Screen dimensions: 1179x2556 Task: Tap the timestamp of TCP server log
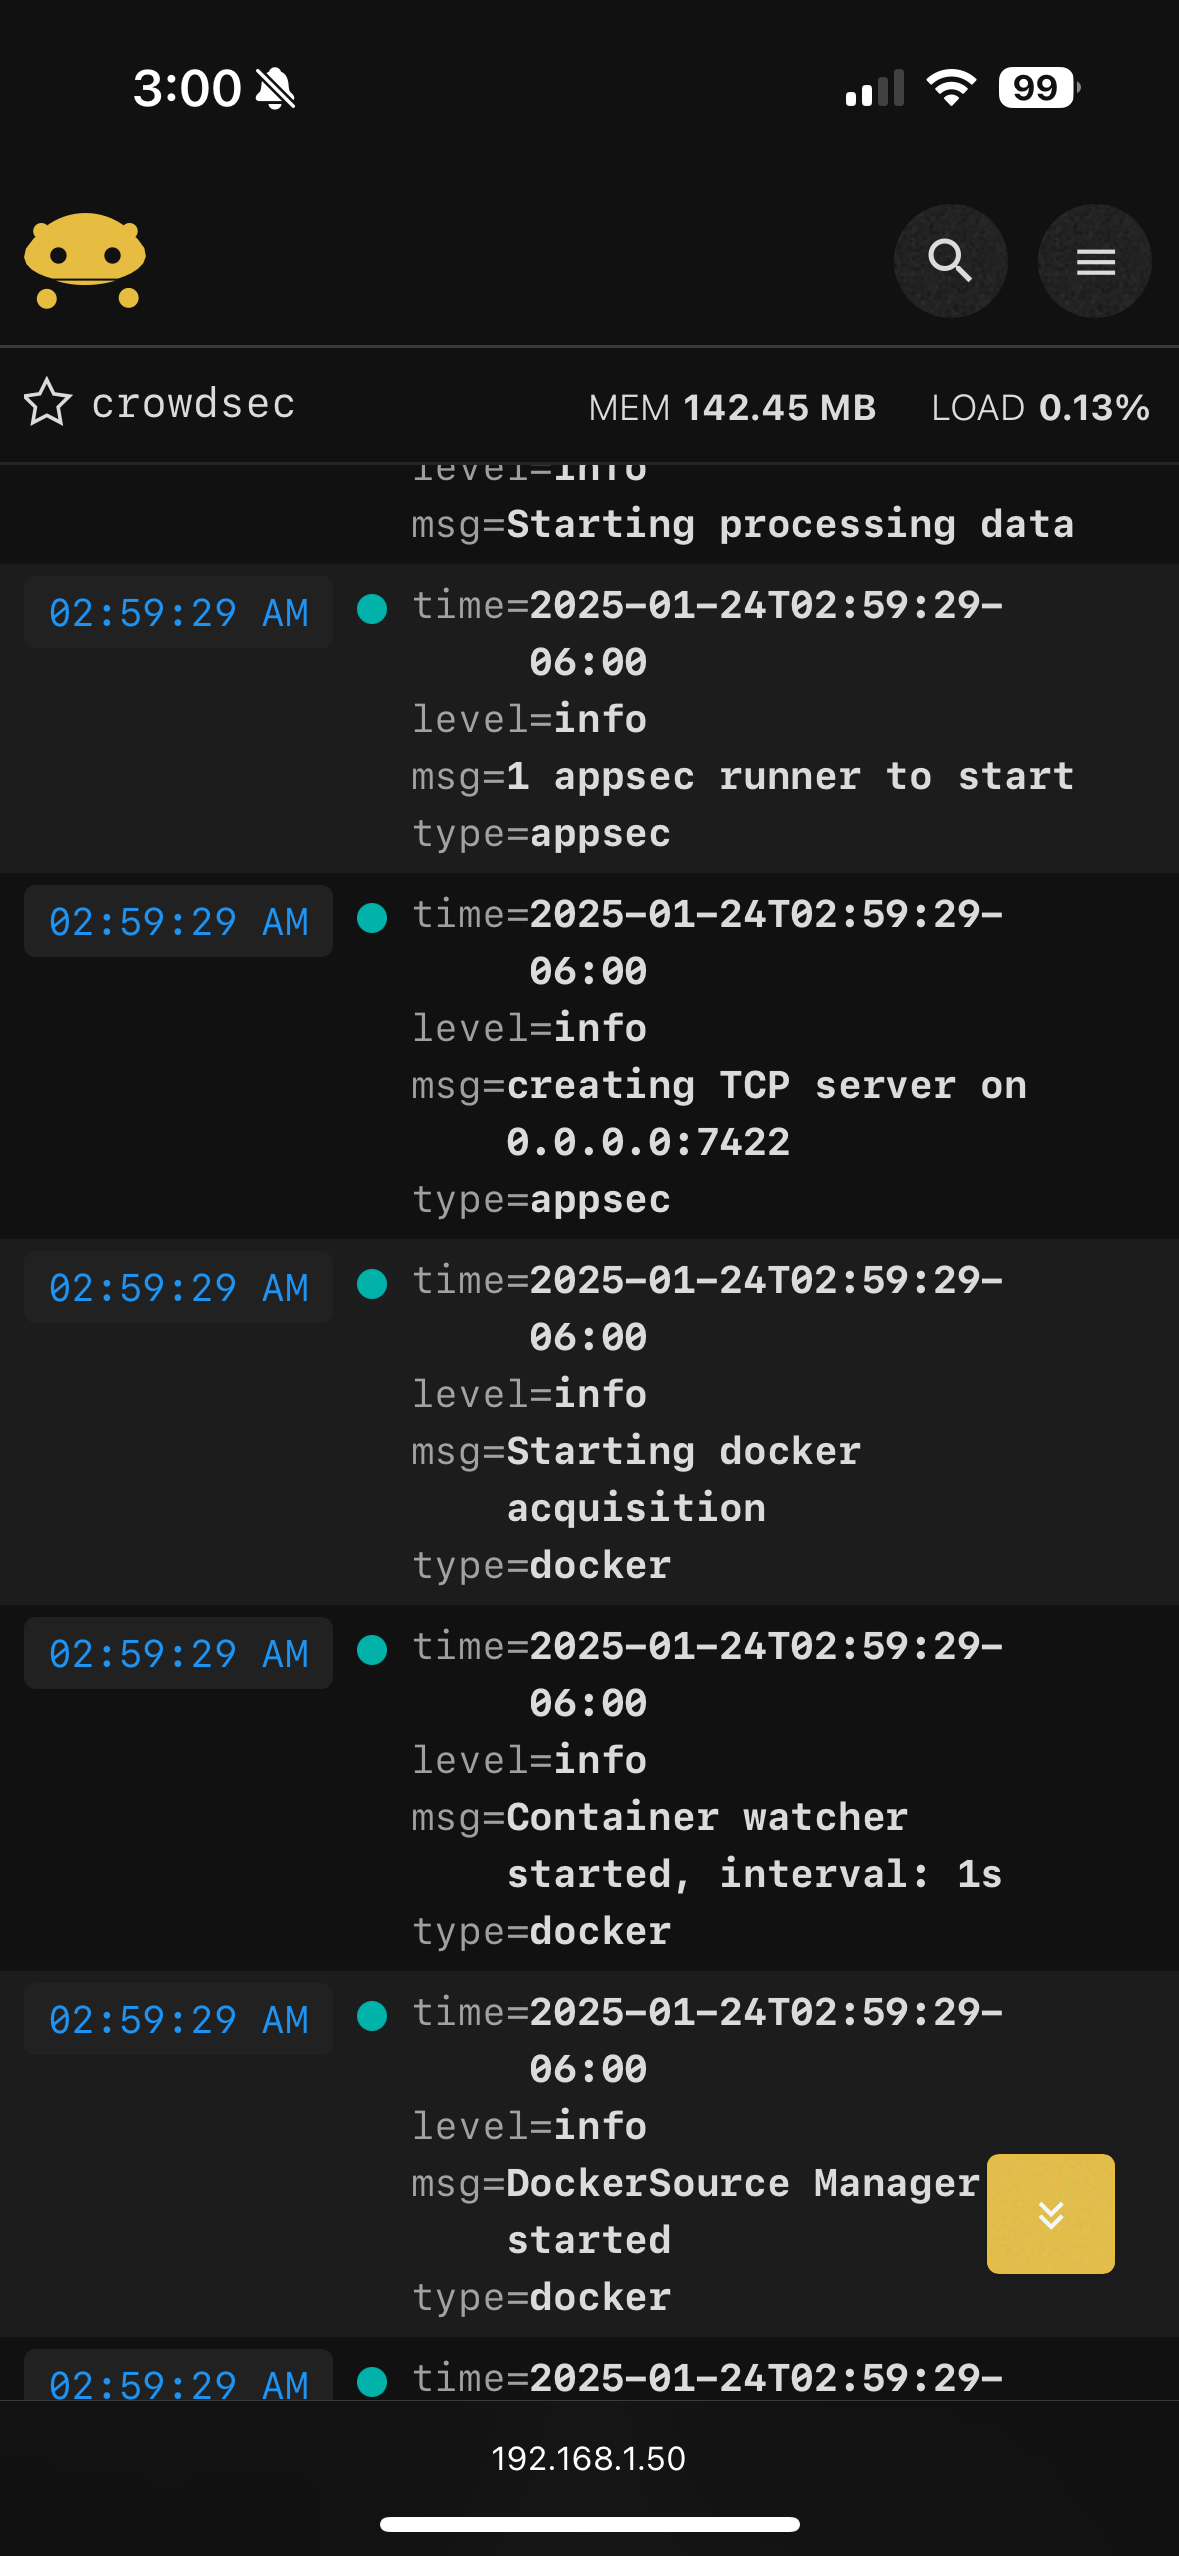[178, 921]
